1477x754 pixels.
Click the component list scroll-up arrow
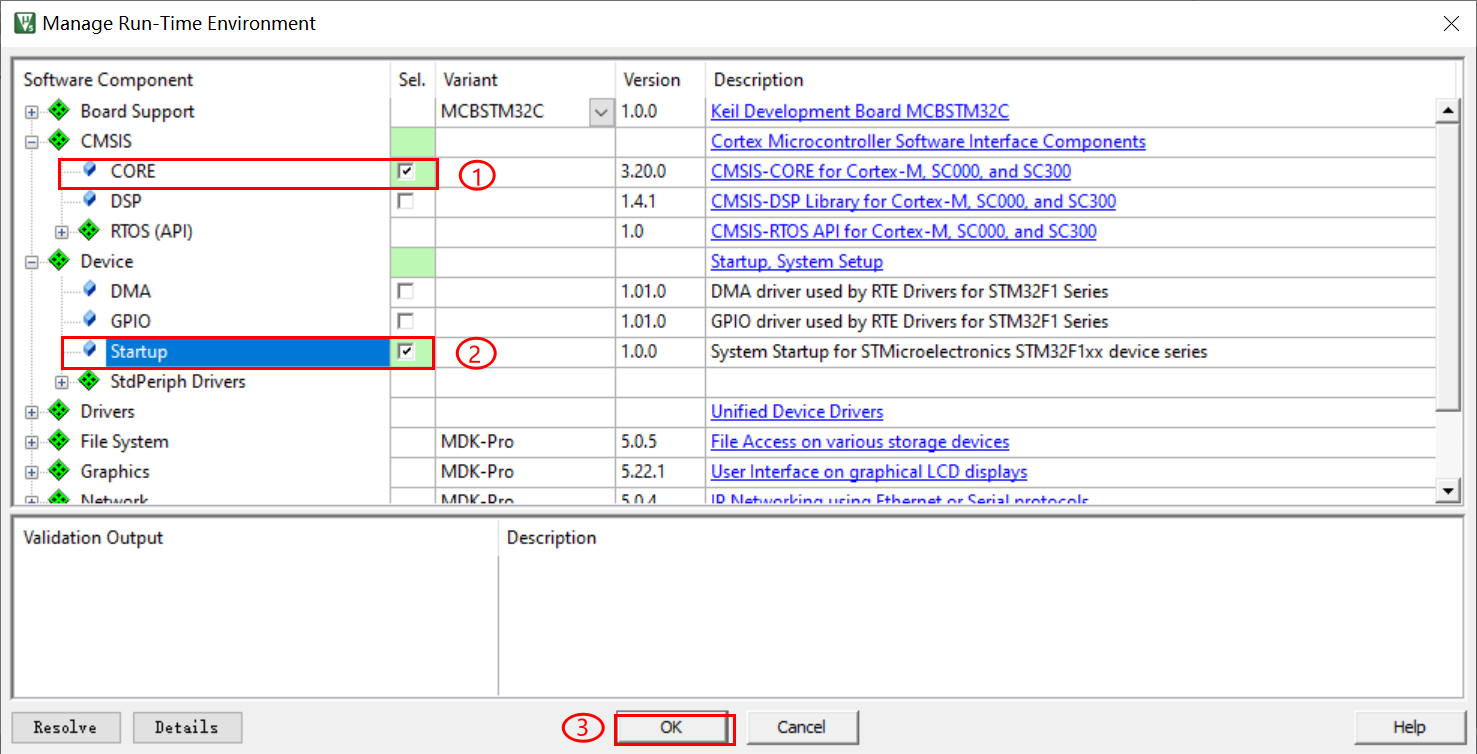point(1447,110)
